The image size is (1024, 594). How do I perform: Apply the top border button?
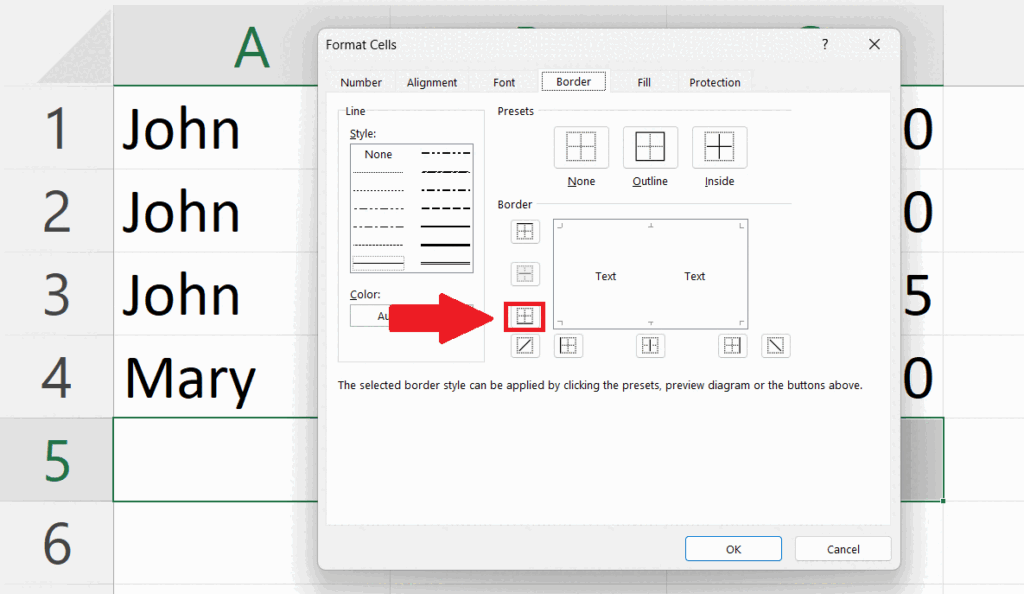pos(525,232)
